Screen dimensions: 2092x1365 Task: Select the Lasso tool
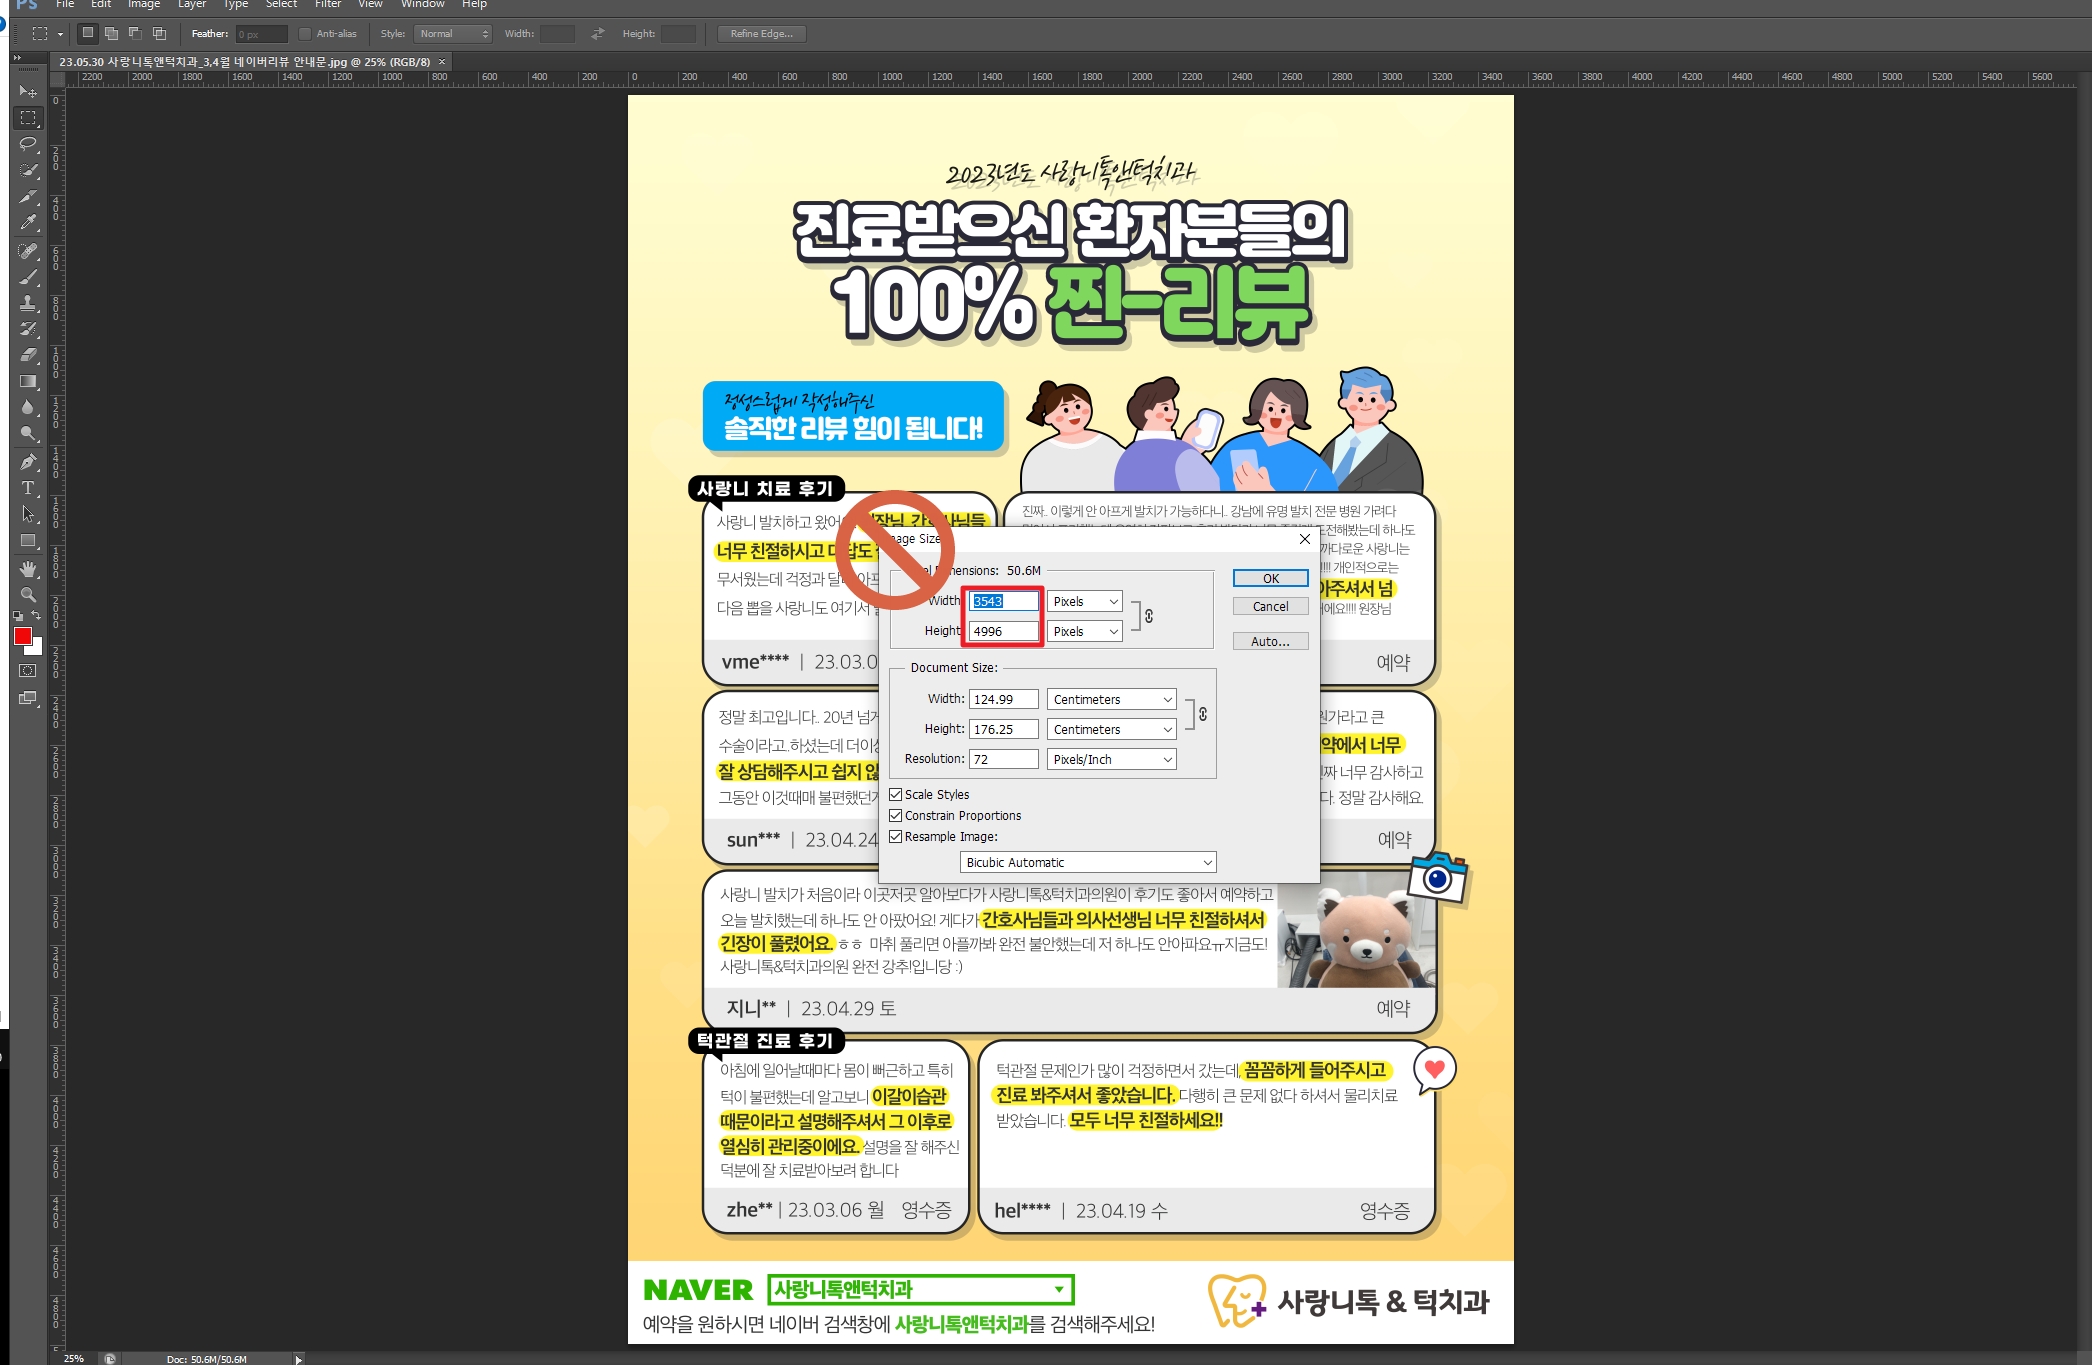28,144
